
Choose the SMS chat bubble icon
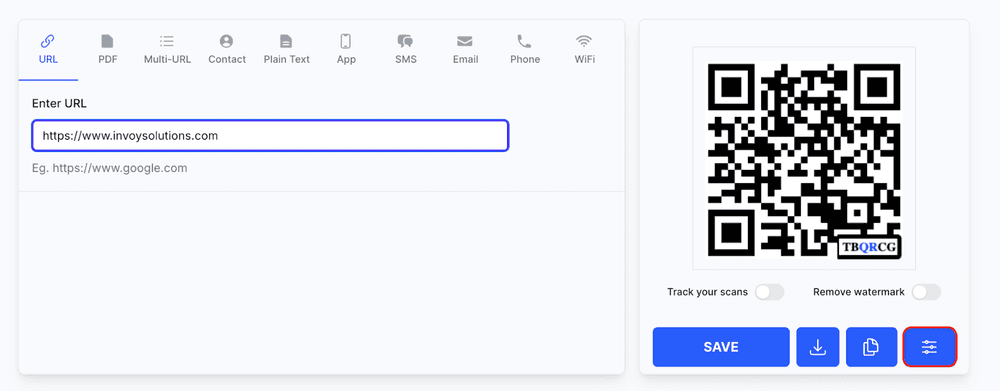coord(405,41)
